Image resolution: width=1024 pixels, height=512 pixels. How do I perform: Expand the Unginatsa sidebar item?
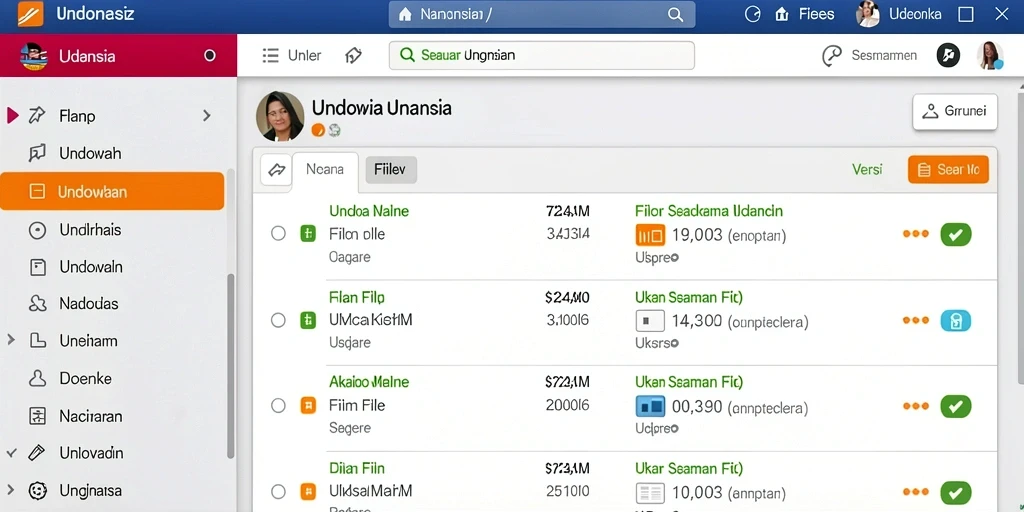tap(10, 490)
